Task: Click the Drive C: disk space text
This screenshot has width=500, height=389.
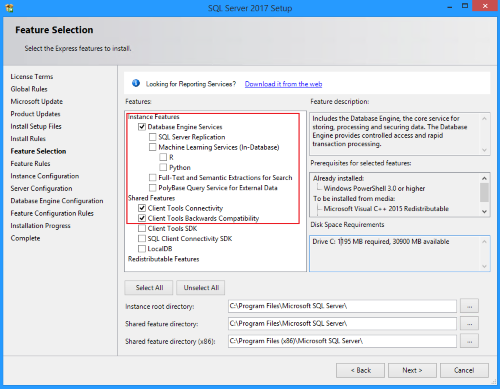Action: pyautogui.click(x=381, y=241)
